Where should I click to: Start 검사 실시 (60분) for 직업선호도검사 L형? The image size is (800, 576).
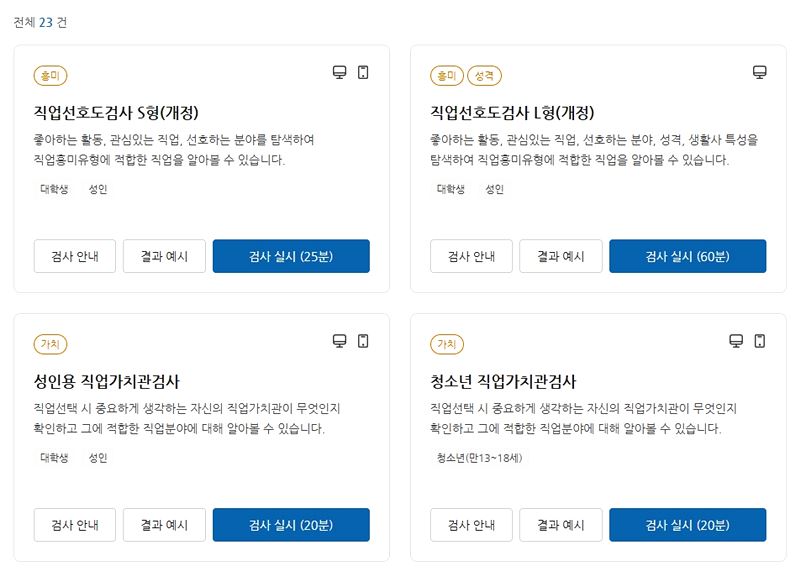click(687, 256)
